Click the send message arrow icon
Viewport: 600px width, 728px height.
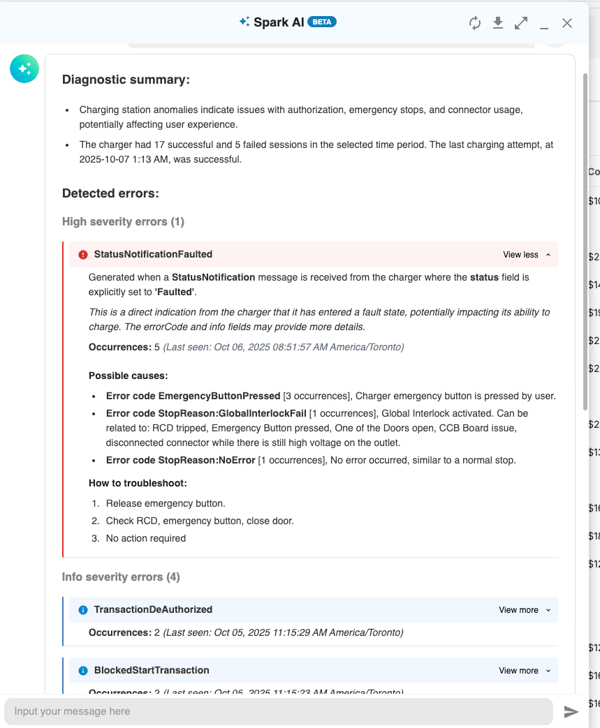[x=571, y=711]
